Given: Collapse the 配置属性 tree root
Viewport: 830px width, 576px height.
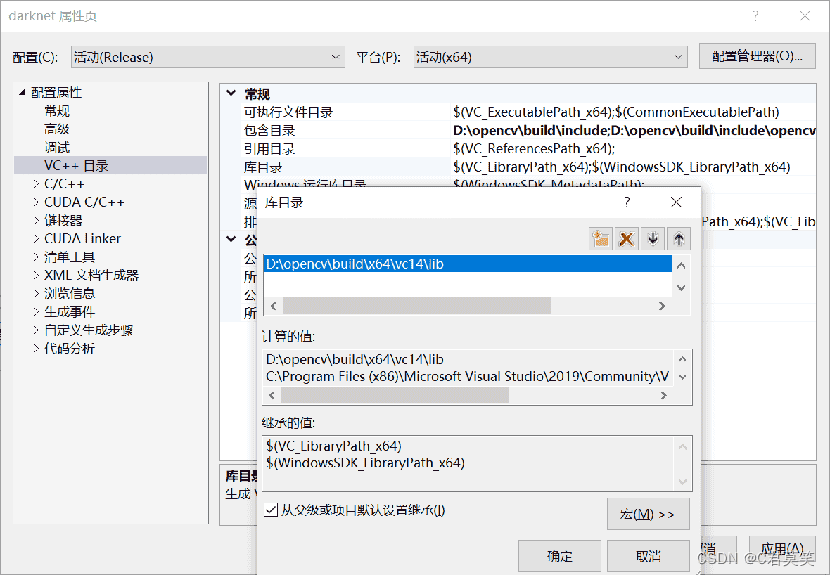Looking at the screenshot, I should [22, 93].
